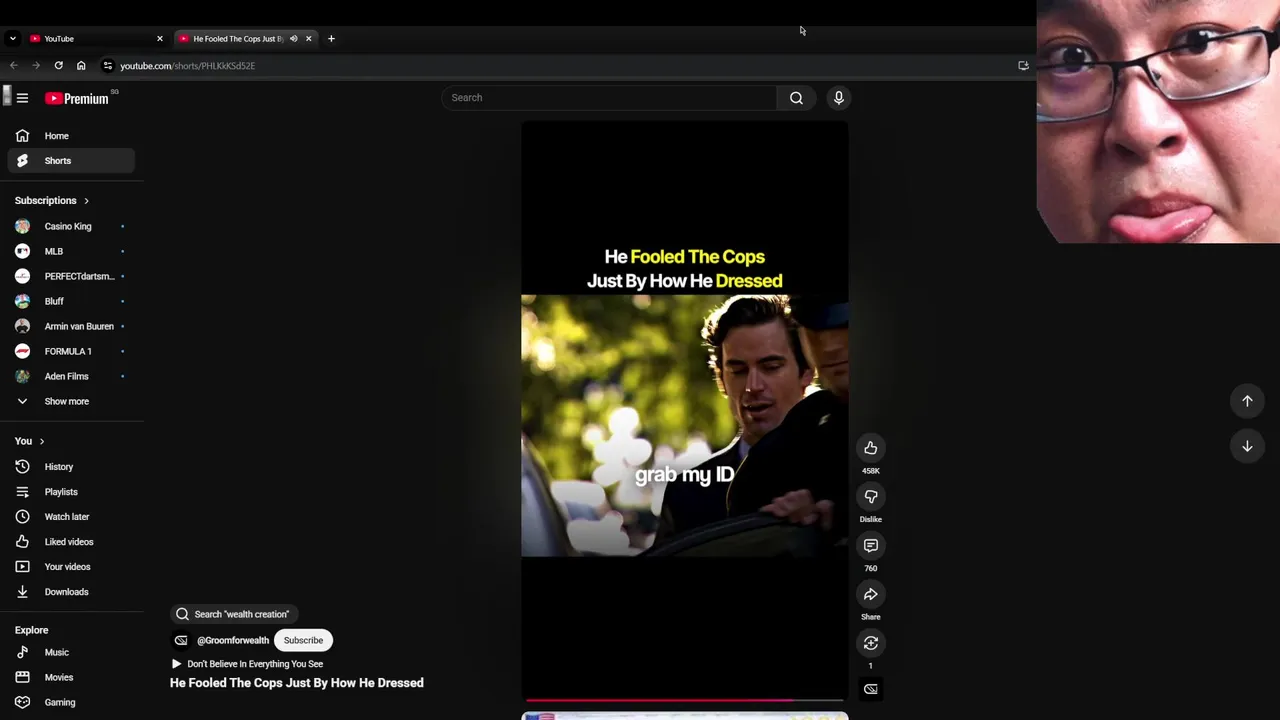
Task: Share this short via Share arrow
Action: coord(871,595)
